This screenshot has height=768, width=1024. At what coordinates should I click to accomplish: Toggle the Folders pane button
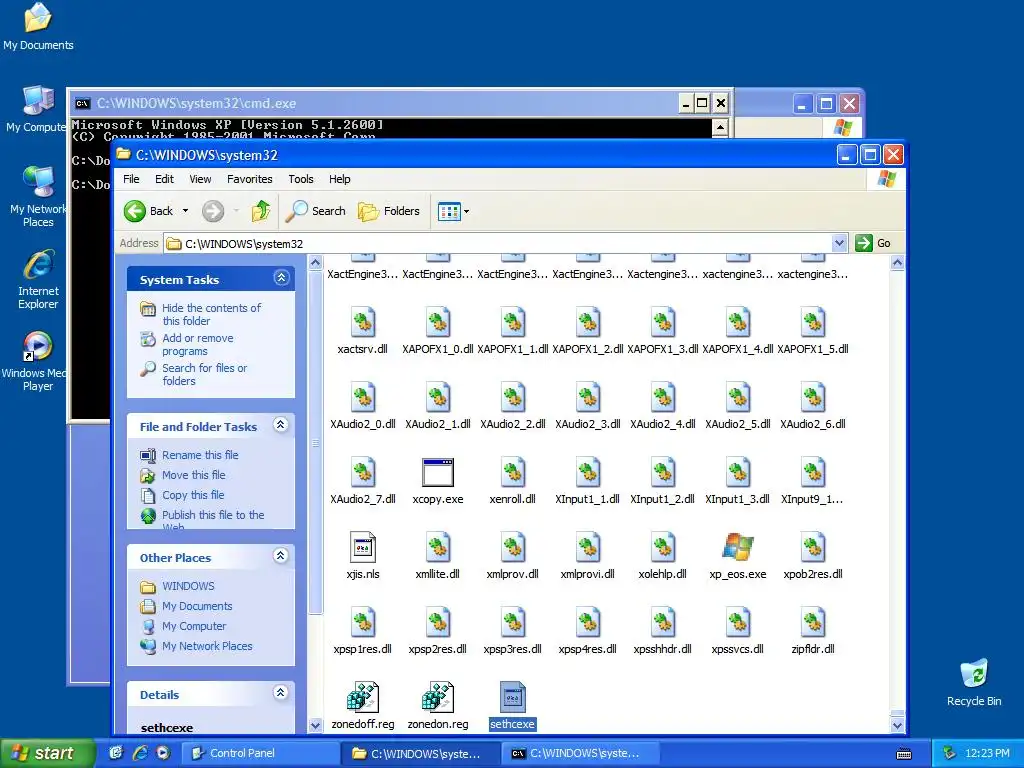point(389,211)
